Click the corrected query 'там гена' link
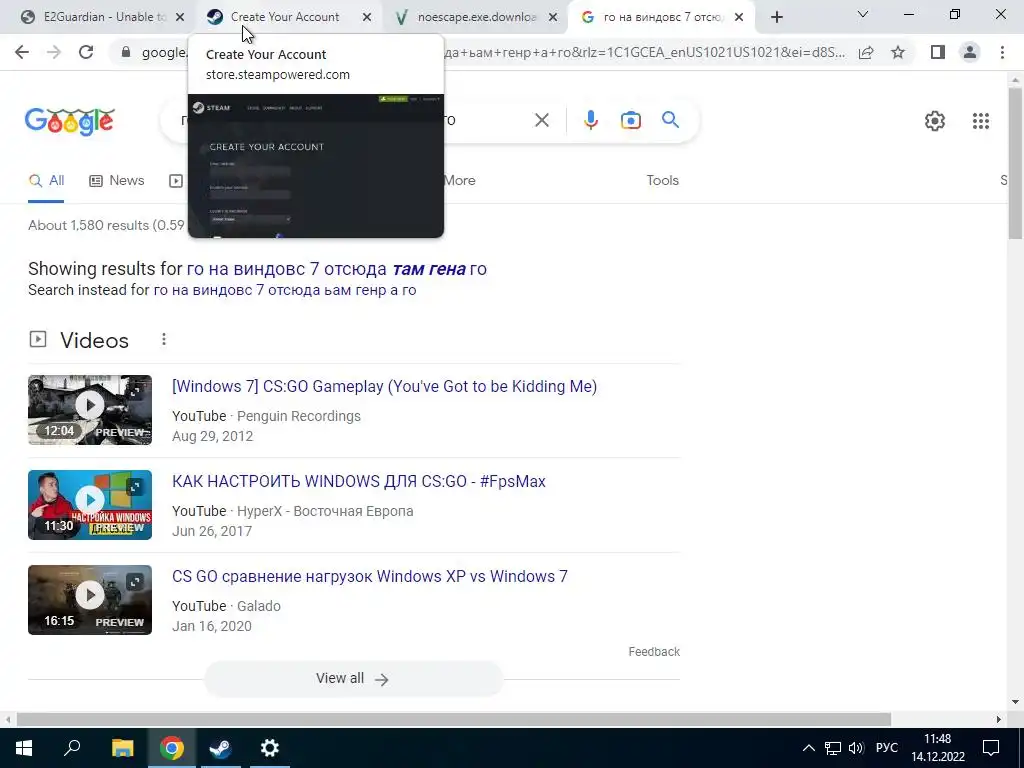Screen dimensions: 1024x768 pyautogui.click(x=428, y=269)
